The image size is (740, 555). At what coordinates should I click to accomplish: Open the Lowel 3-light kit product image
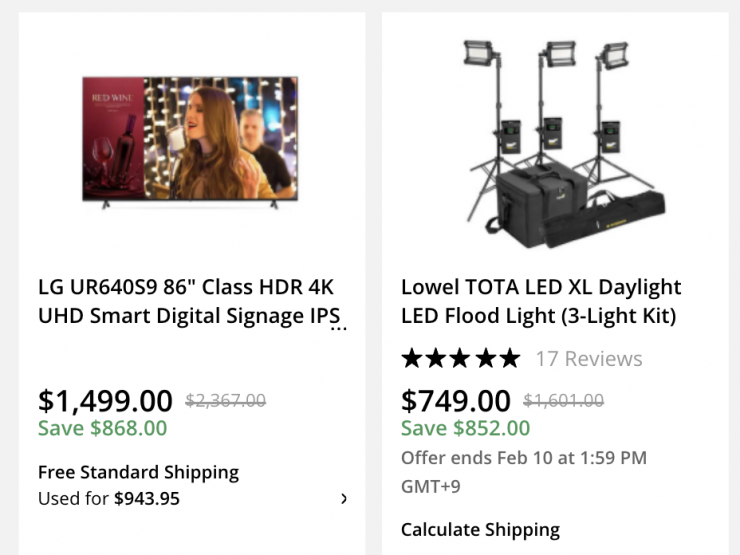click(x=555, y=143)
